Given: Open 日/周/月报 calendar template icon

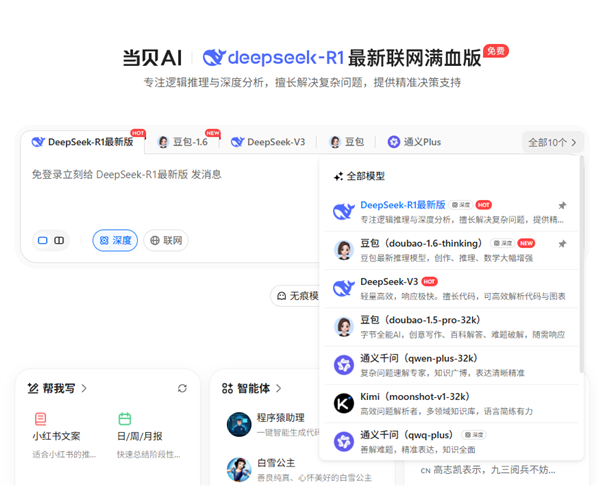Looking at the screenshot, I should [x=125, y=419].
